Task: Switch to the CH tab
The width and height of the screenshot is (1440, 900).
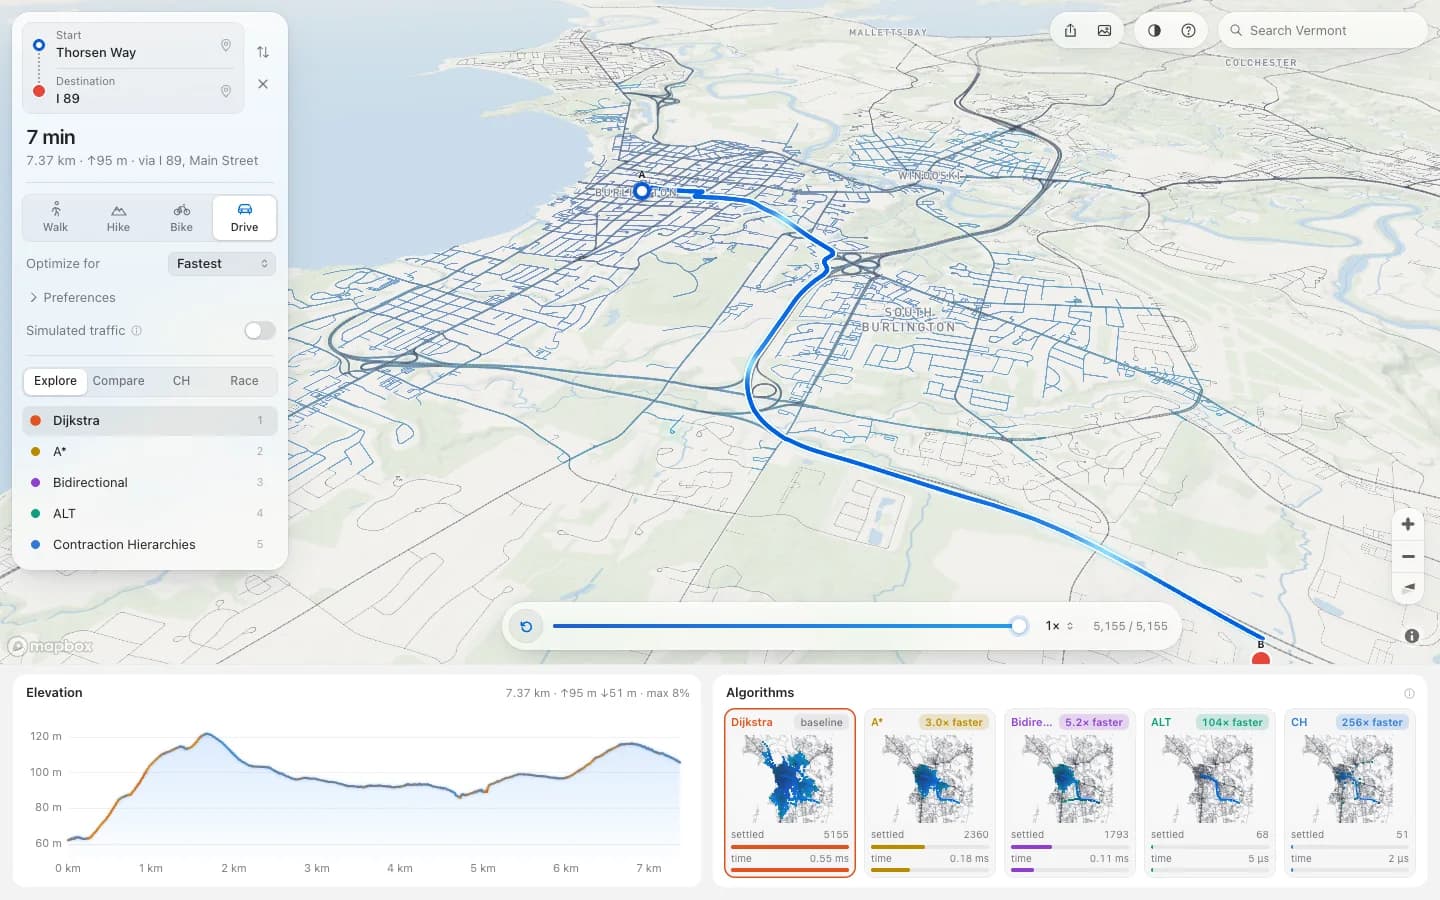Action: pos(181,381)
